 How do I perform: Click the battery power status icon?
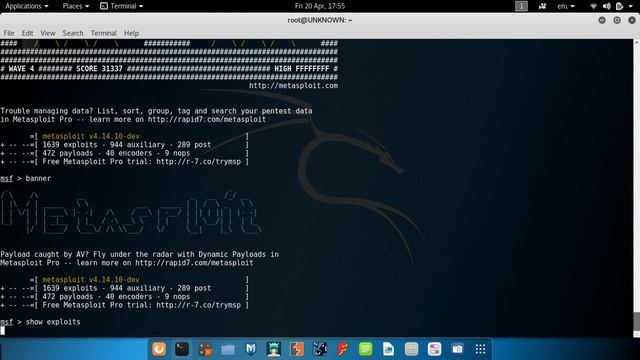click(619, 6)
